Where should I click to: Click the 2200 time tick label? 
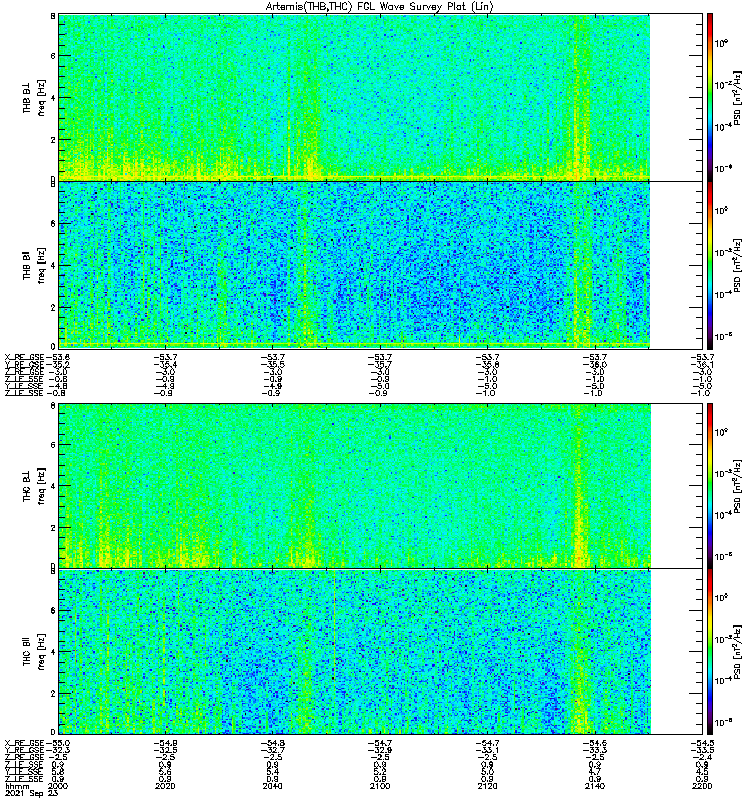tap(702, 786)
